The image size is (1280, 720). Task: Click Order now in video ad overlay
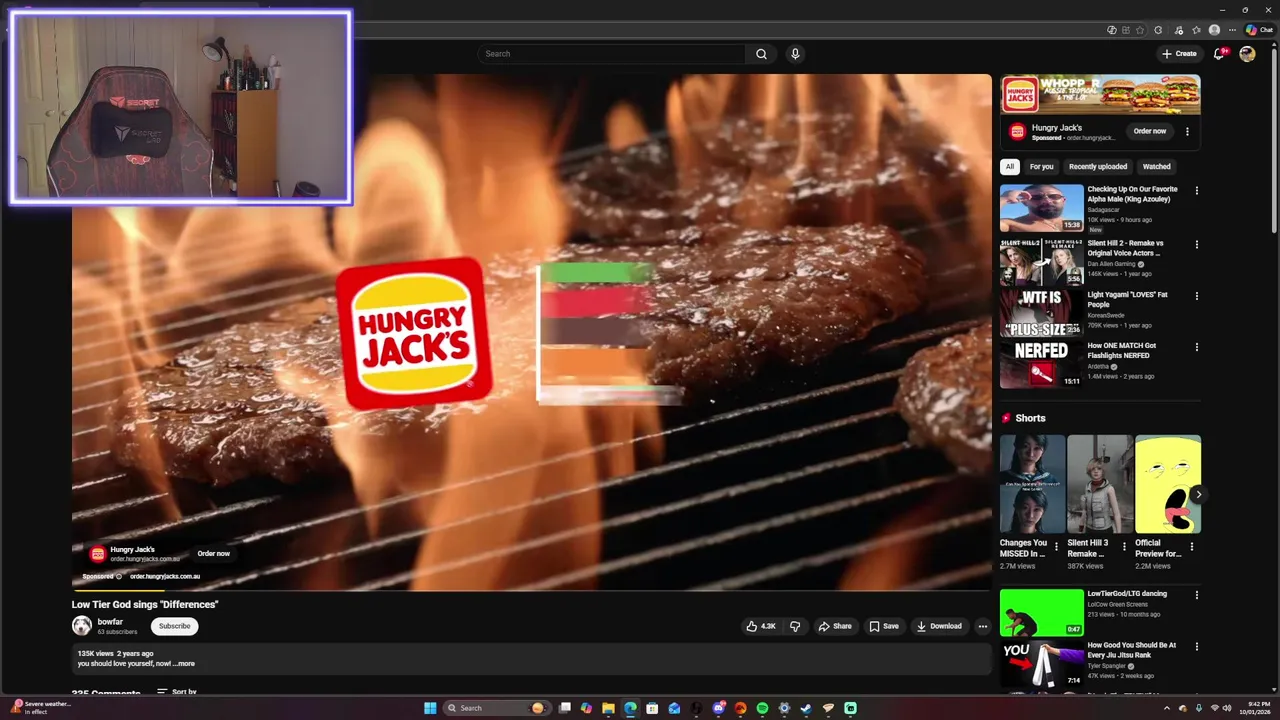tap(213, 553)
